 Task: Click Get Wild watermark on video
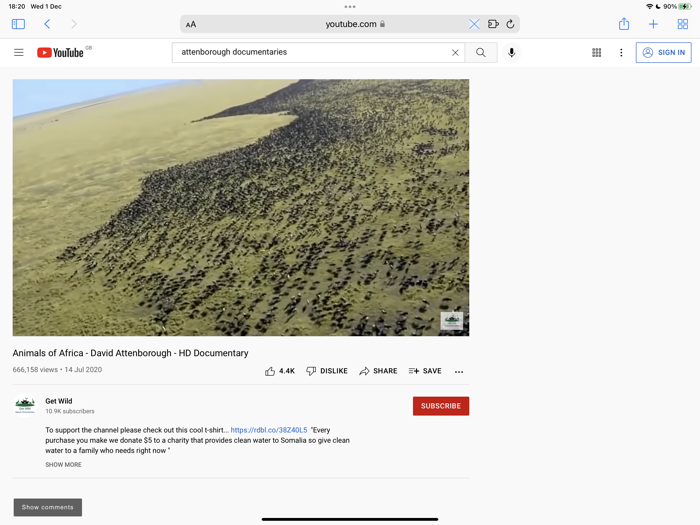click(452, 321)
